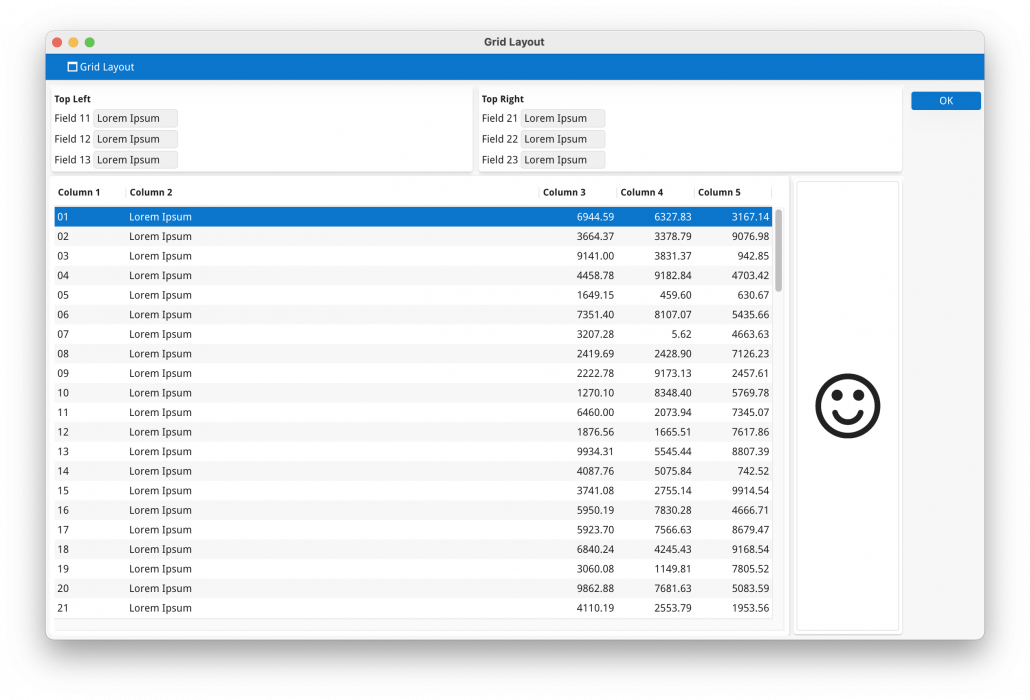Screen dimensions: 1030x700
Task: Click the Column 2 header
Action: coord(151,192)
